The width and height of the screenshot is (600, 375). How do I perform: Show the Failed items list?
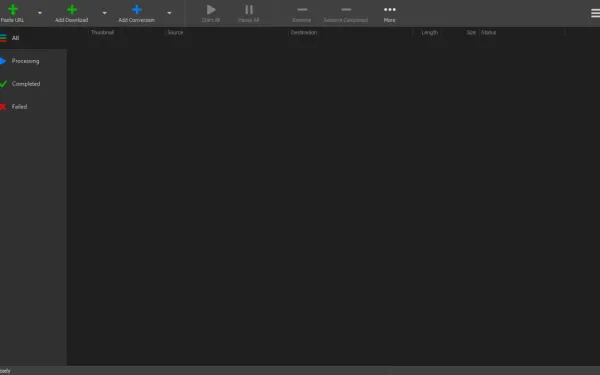coord(34,107)
